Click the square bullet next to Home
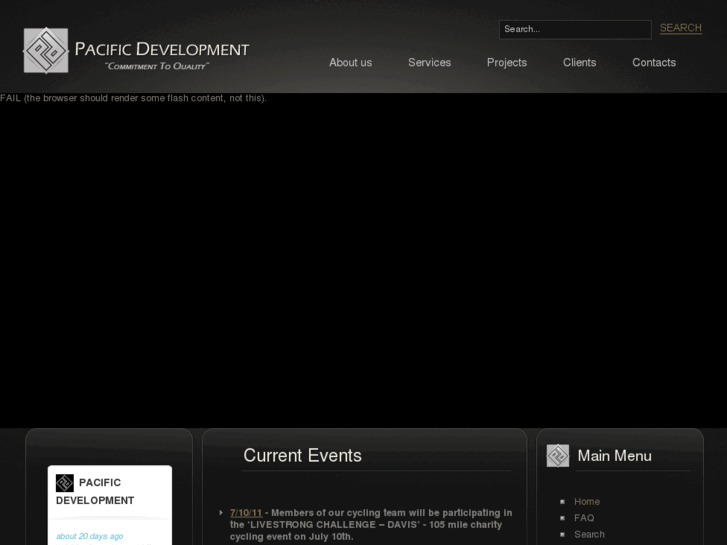The height and width of the screenshot is (545, 727). coord(562,502)
